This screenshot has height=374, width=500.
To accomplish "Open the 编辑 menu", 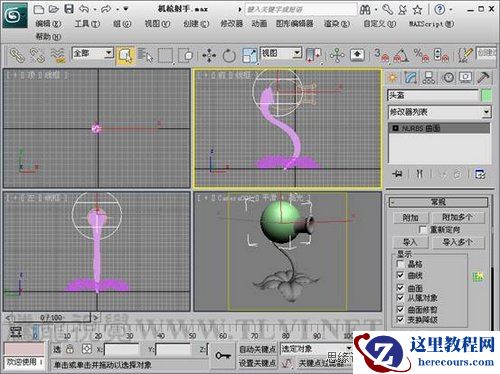I will pyautogui.click(x=48, y=24).
